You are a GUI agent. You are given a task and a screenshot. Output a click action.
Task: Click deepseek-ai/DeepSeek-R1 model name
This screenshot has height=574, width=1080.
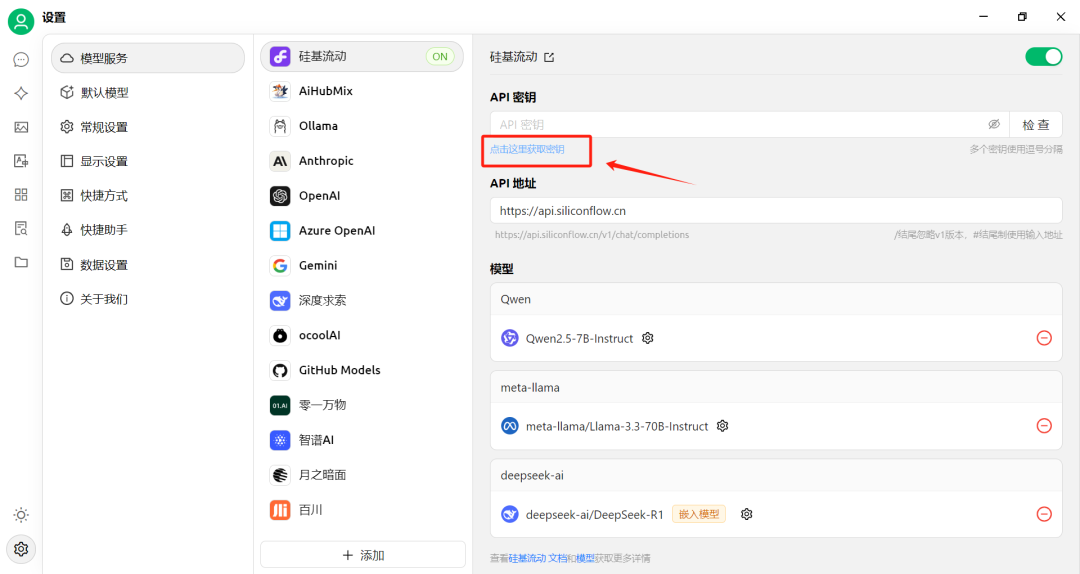[594, 515]
